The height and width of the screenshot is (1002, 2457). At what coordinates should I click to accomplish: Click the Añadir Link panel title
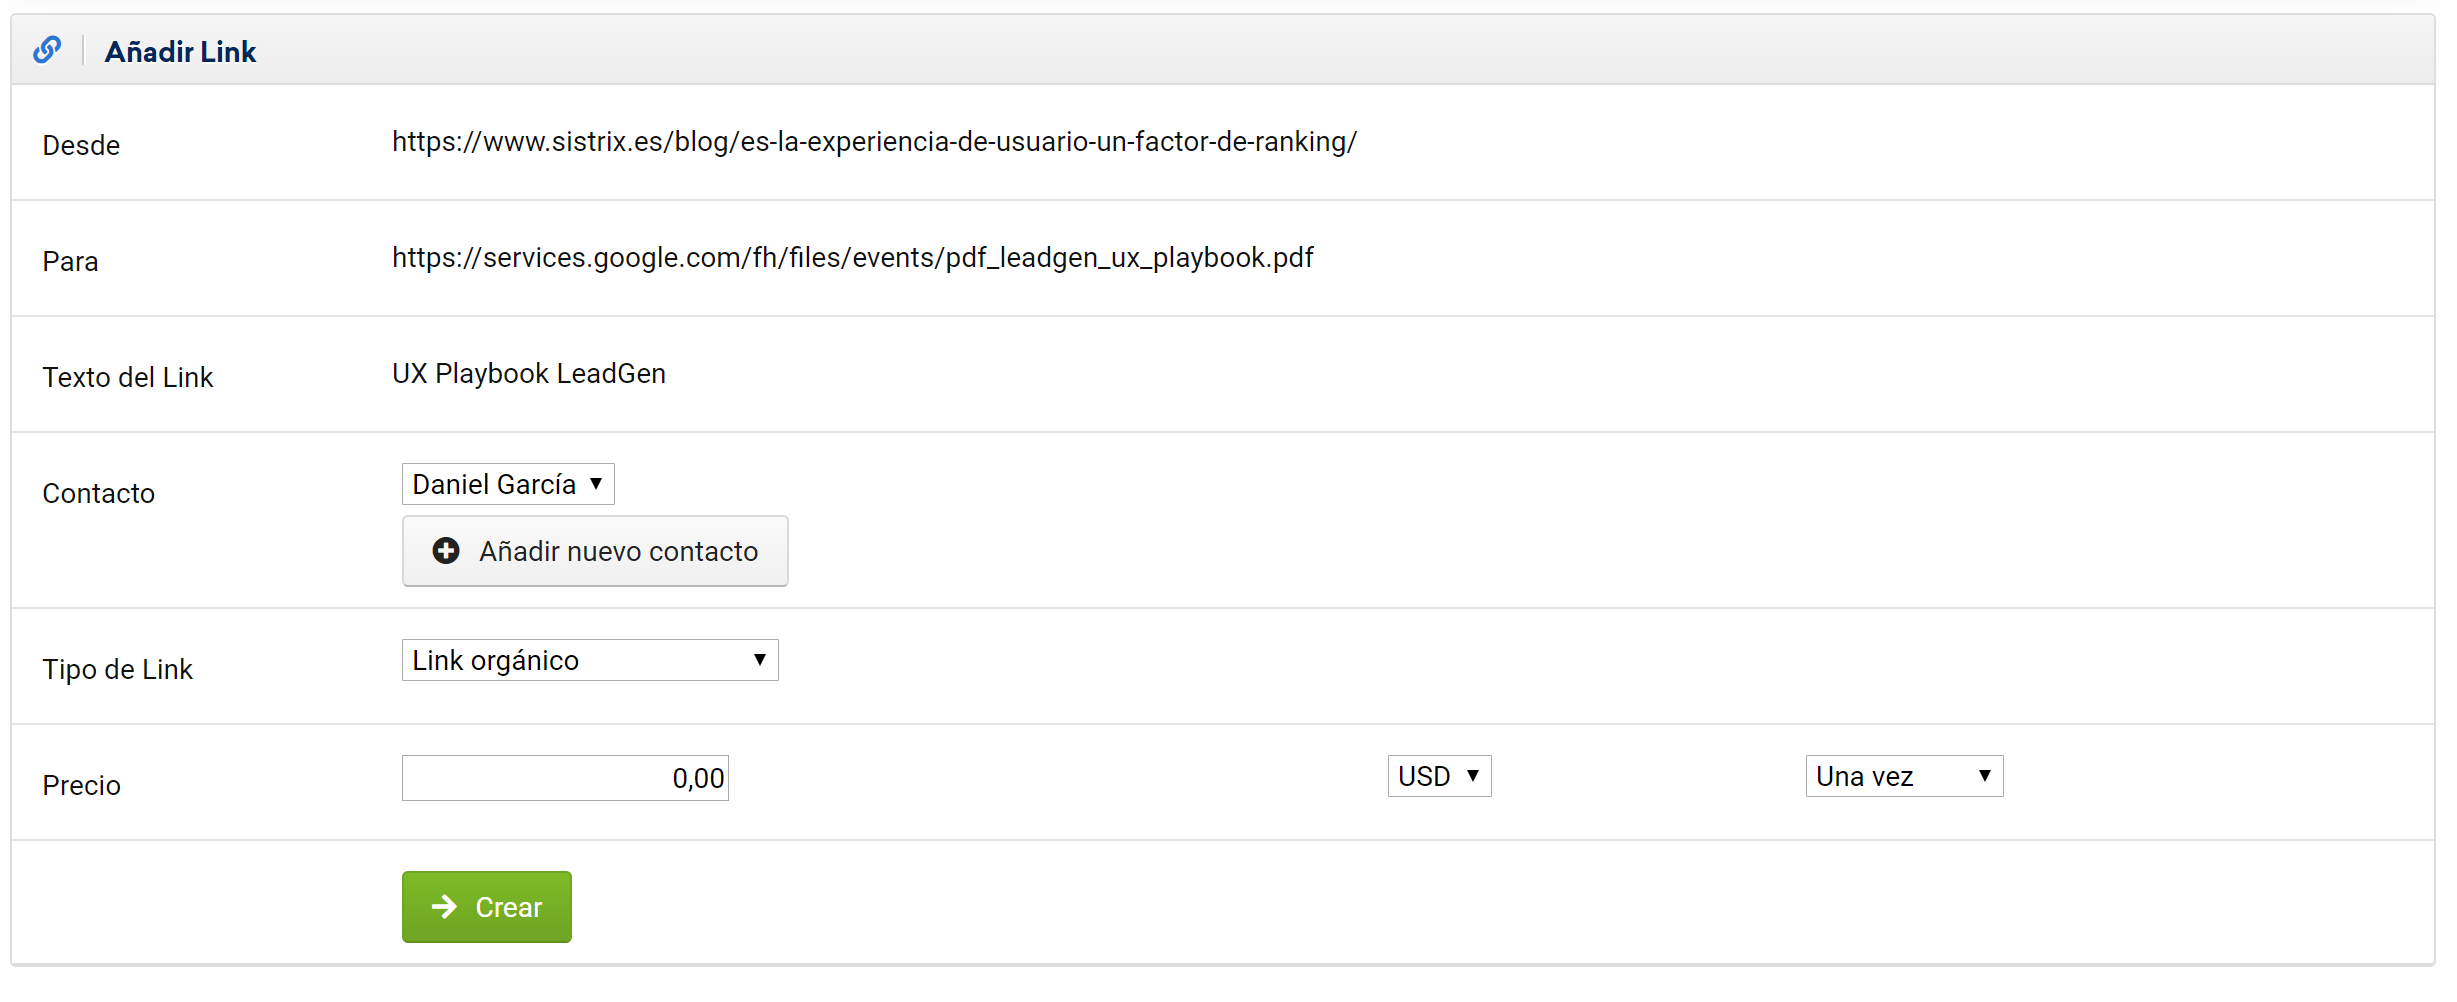(180, 52)
